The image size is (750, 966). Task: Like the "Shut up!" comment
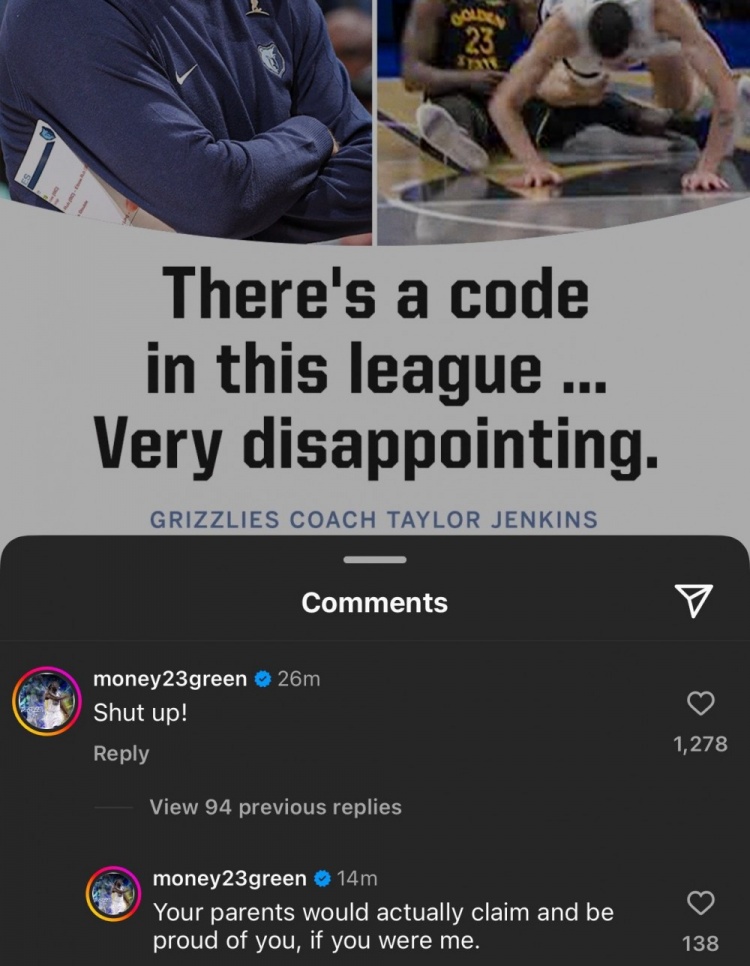click(x=701, y=703)
